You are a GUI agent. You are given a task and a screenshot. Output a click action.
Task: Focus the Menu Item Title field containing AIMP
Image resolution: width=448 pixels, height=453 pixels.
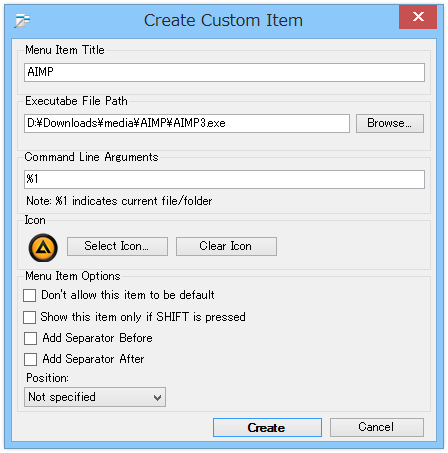(224, 72)
